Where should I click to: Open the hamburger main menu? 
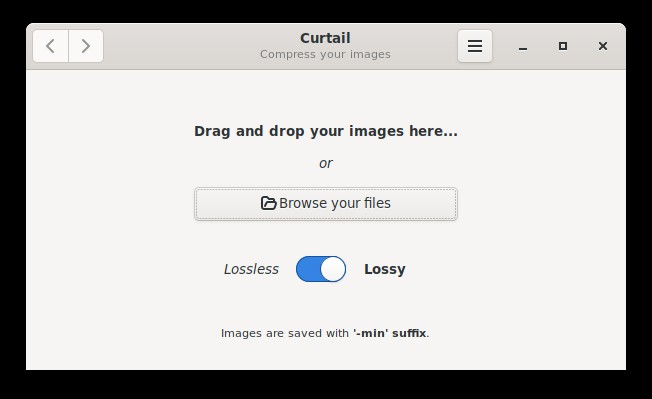tap(475, 46)
